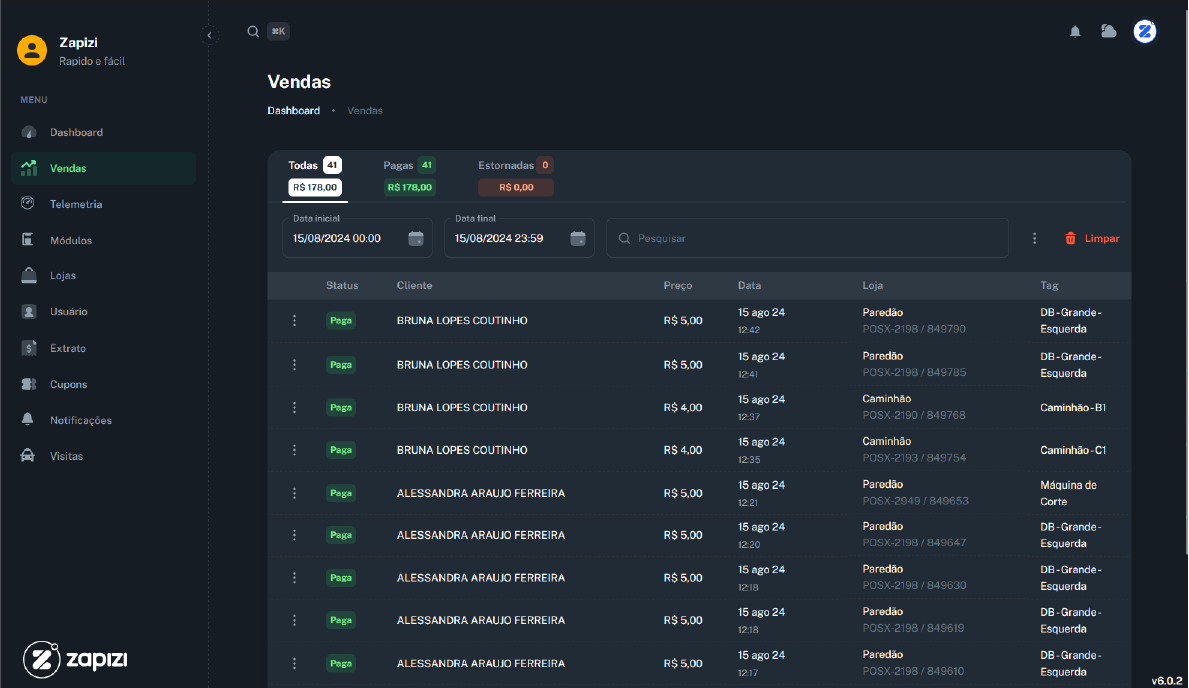Select the Todas tab

pyautogui.click(x=315, y=177)
